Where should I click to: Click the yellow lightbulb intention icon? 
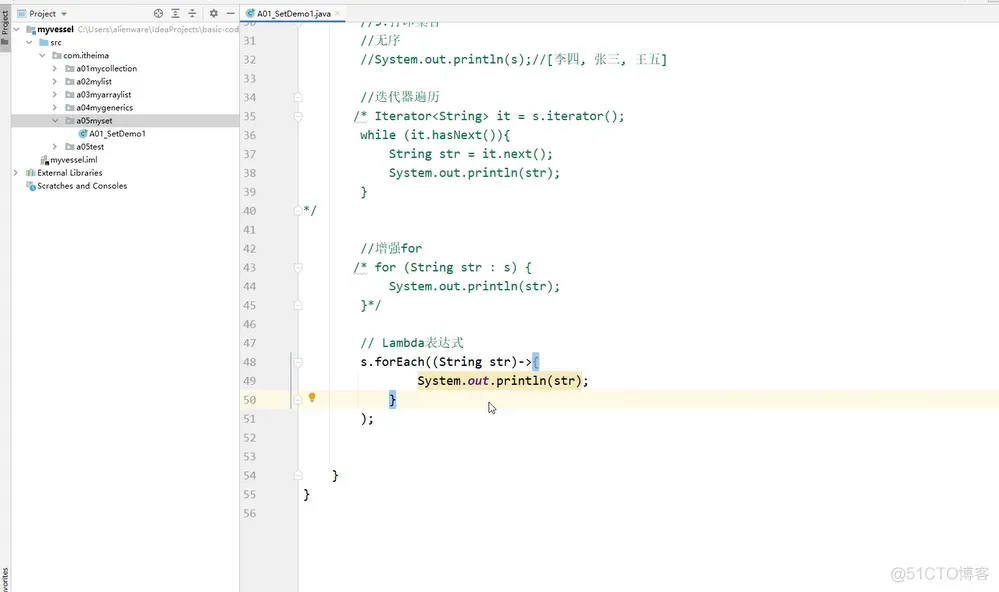(x=312, y=398)
